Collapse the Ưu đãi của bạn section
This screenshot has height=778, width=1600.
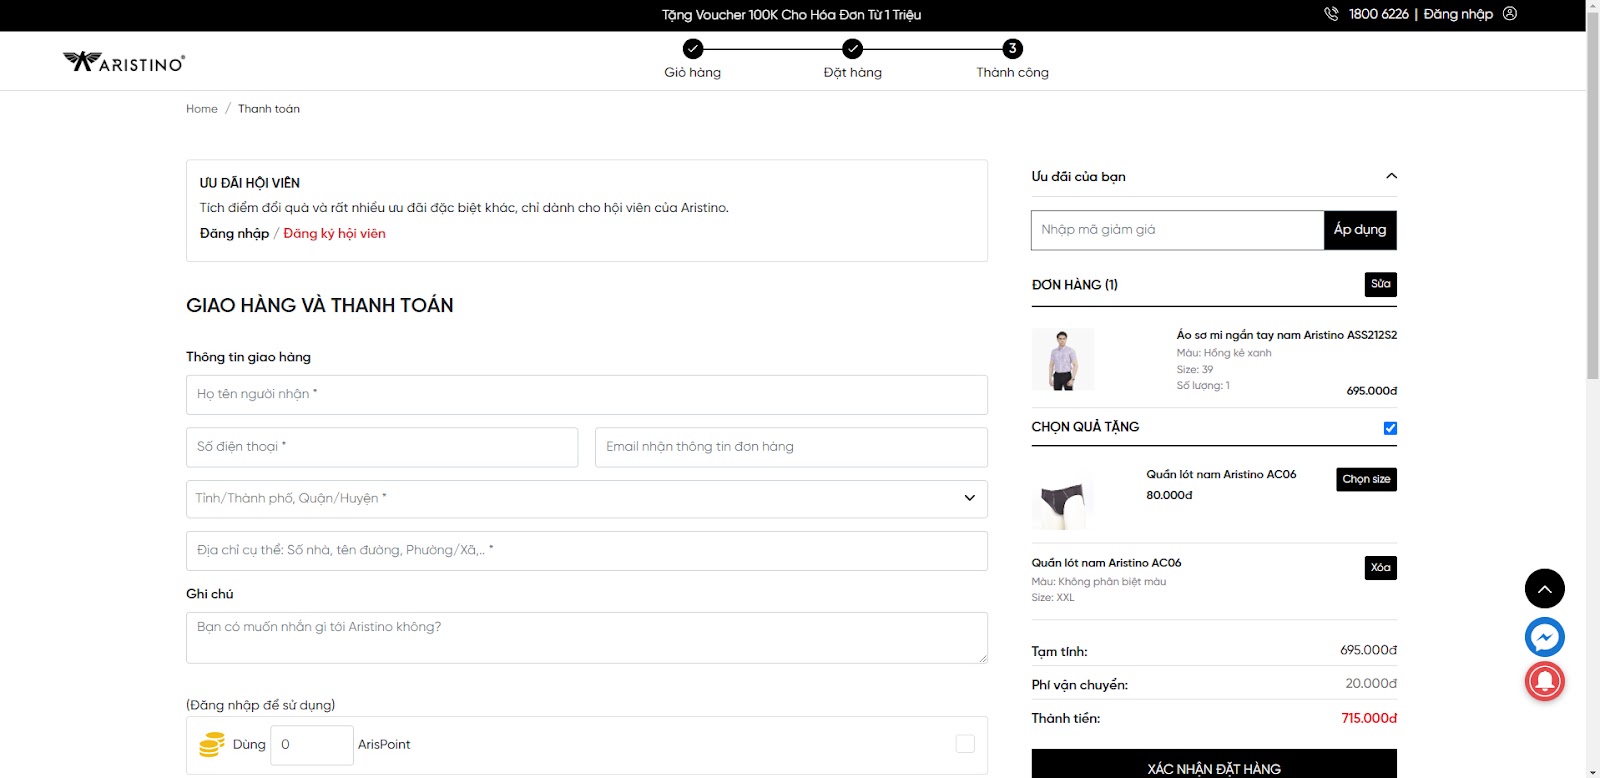(x=1391, y=176)
